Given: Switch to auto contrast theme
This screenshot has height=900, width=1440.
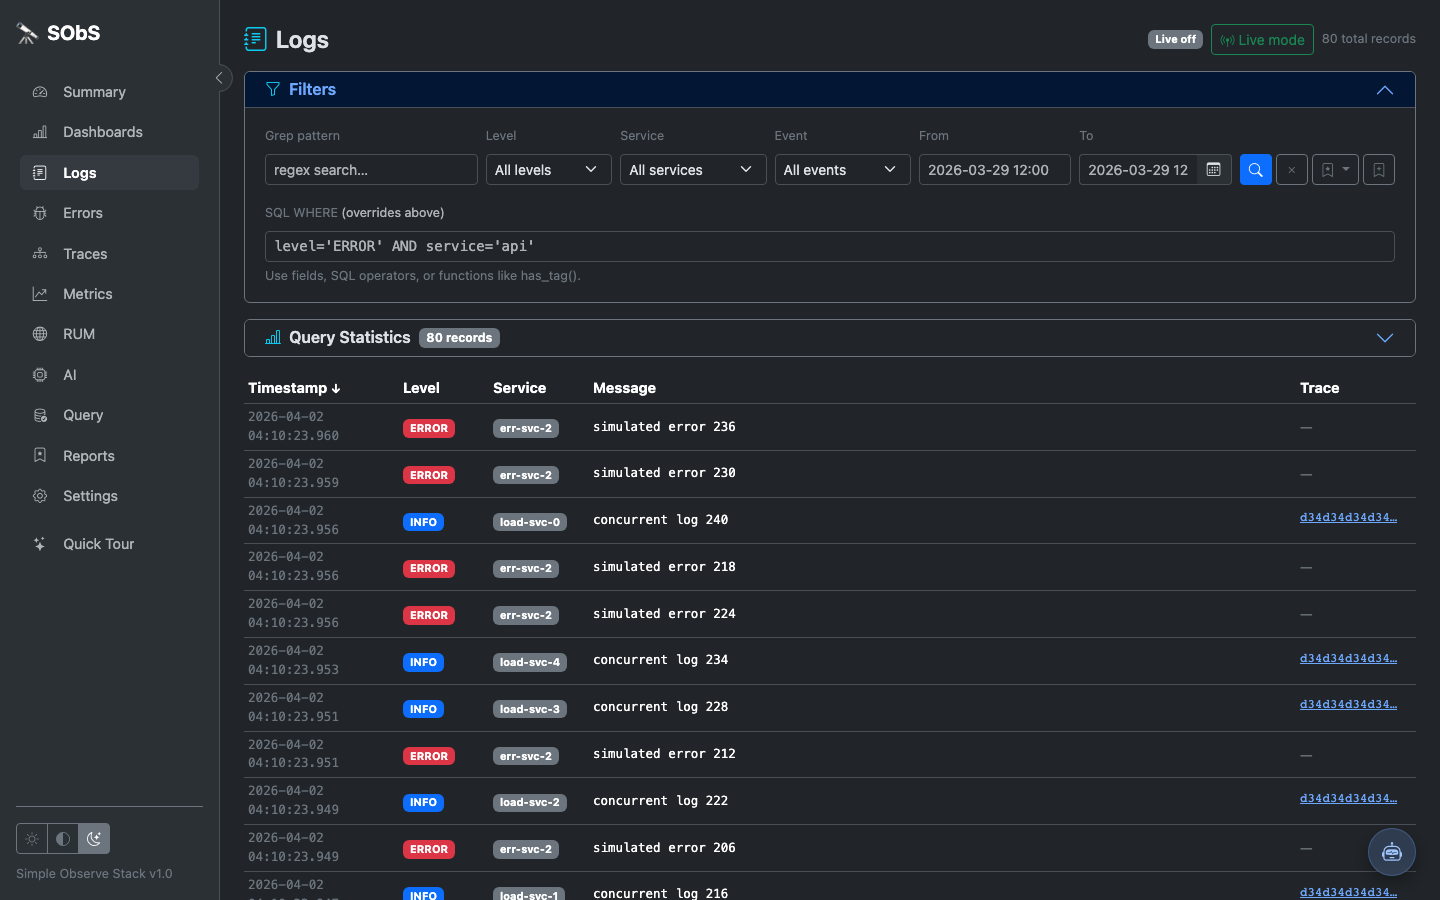Looking at the screenshot, I should pyautogui.click(x=63, y=839).
